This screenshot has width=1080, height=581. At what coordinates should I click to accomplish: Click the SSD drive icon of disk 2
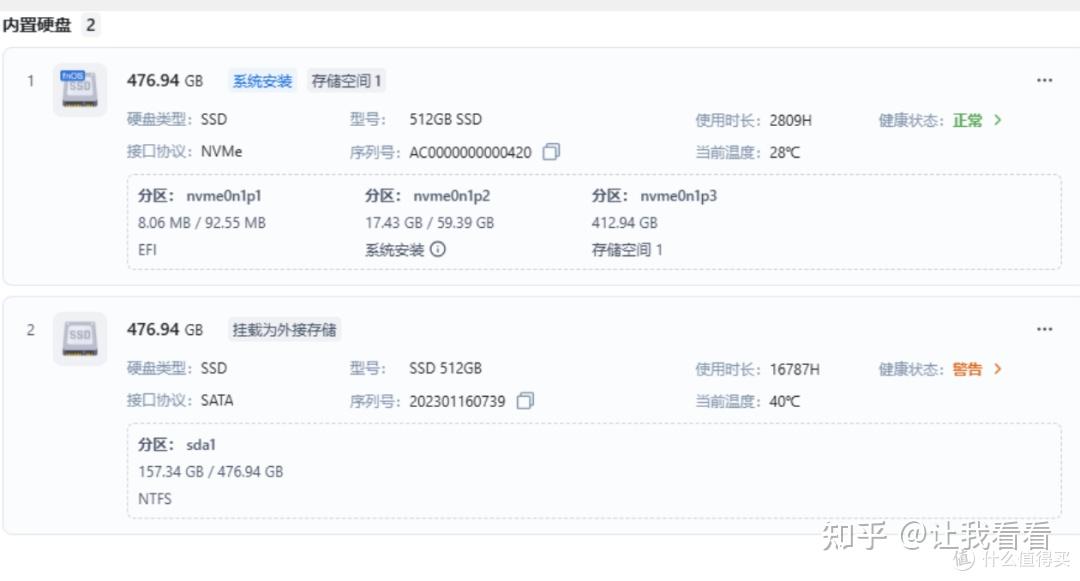80,339
